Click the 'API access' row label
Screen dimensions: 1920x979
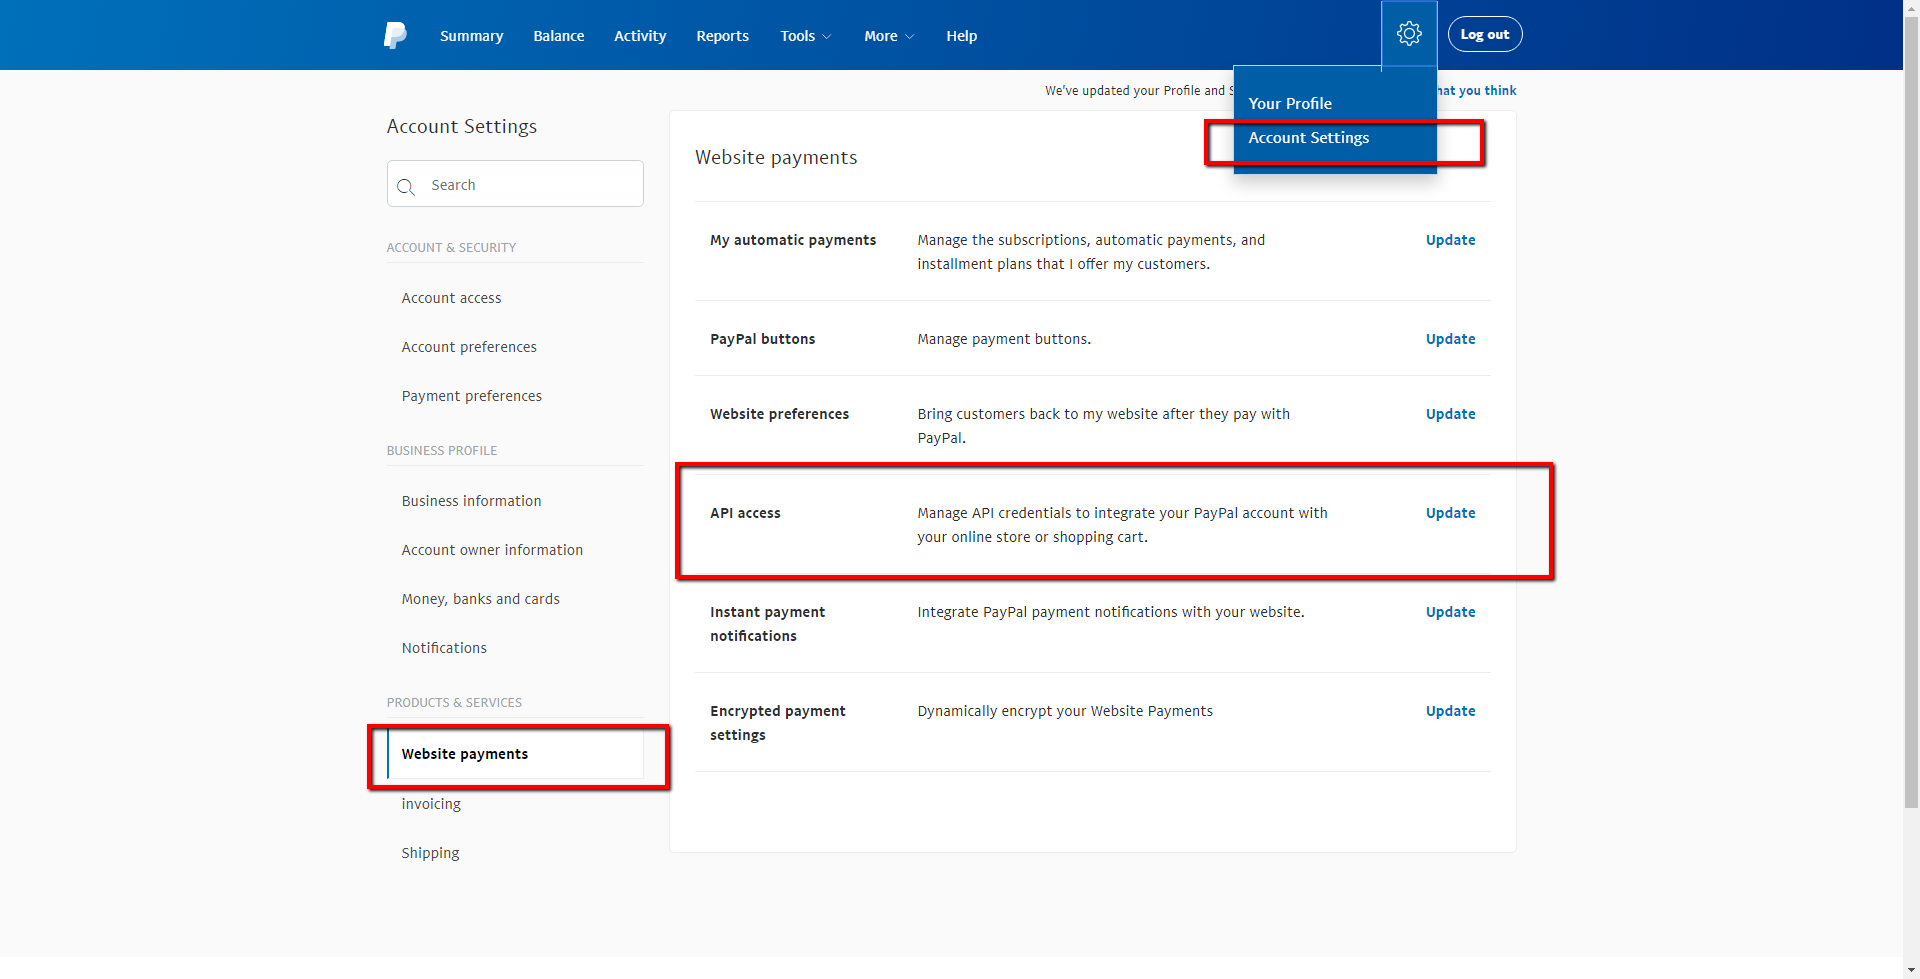click(745, 513)
